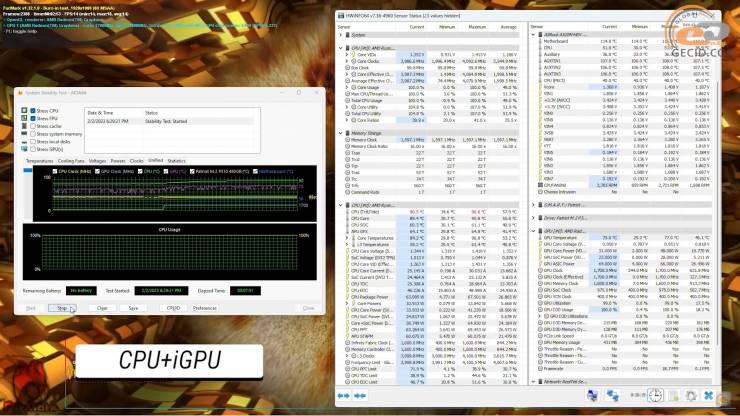Click the second double-arrow icon in the HWiNFO bottom bar

tap(360, 396)
